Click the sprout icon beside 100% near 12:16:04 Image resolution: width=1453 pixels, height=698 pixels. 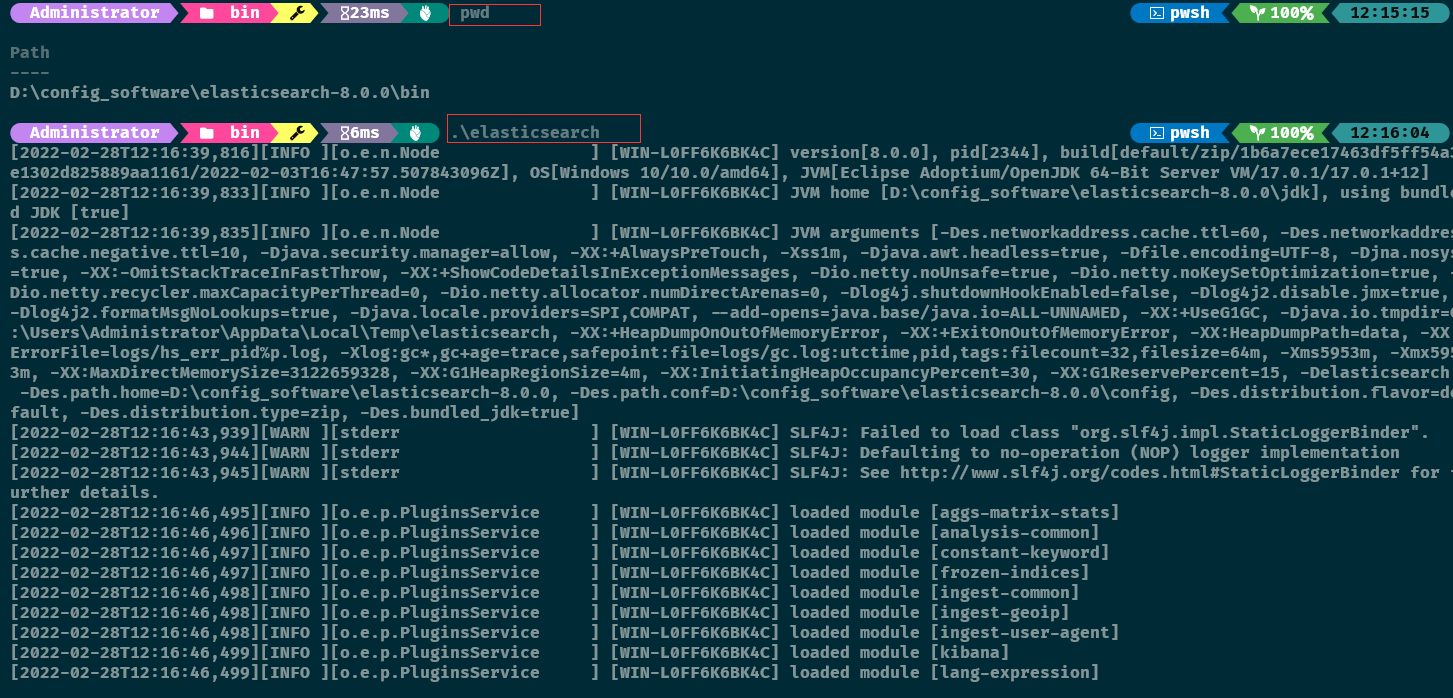(1256, 132)
